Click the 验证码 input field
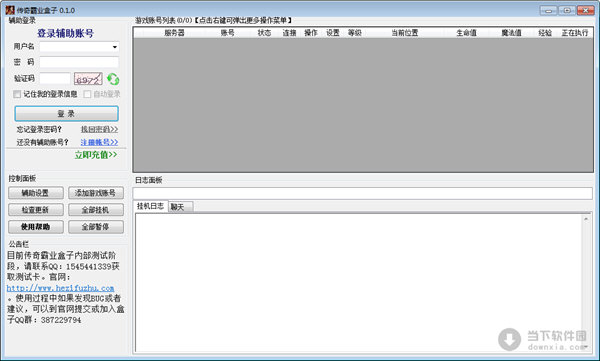This screenshot has height=361, width=600. 55,78
